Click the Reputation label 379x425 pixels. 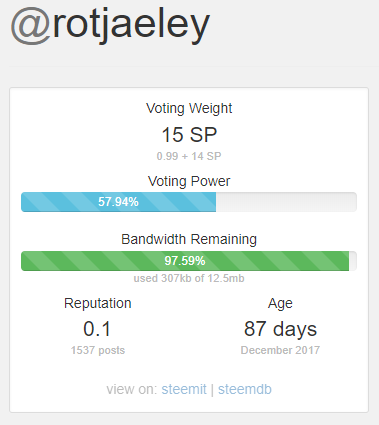98,303
